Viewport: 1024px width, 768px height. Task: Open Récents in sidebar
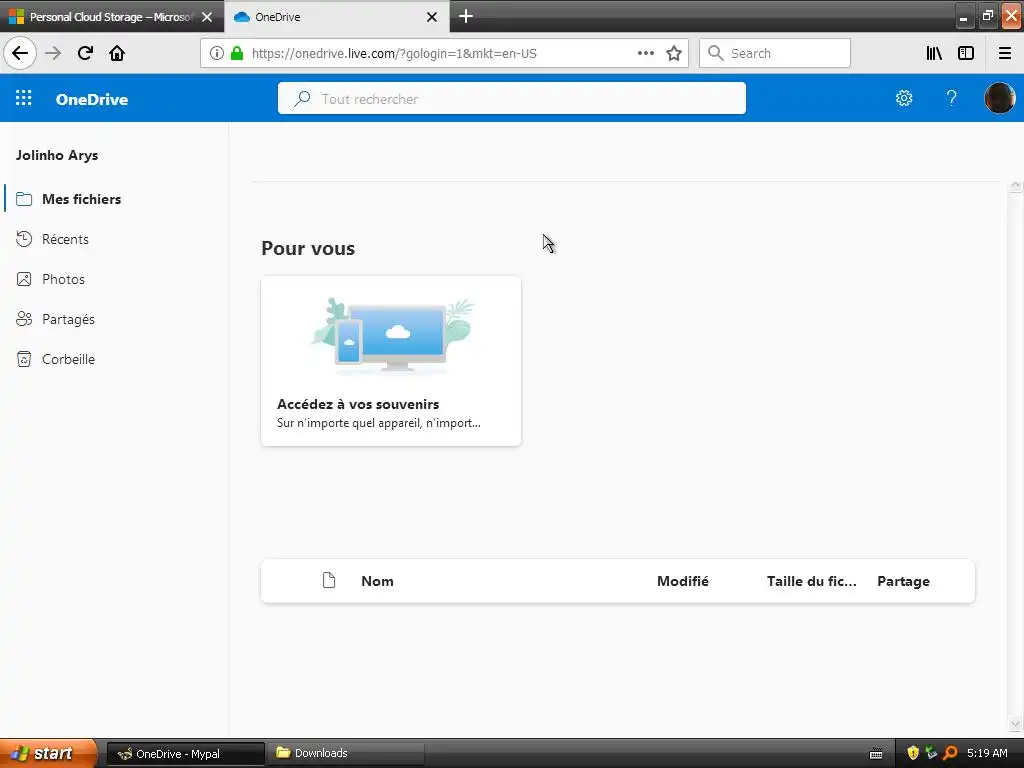point(65,239)
